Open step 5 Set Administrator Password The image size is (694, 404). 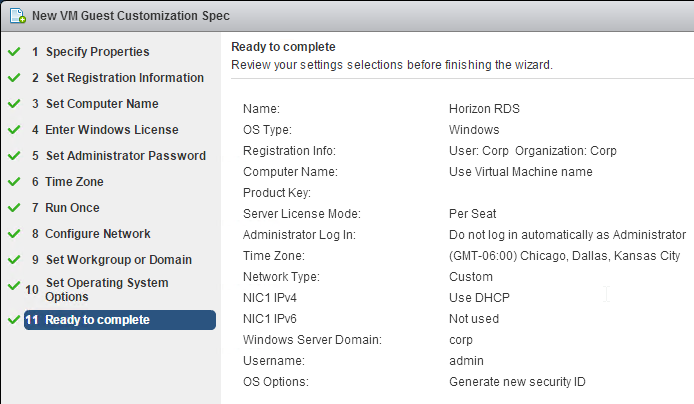click(119, 156)
